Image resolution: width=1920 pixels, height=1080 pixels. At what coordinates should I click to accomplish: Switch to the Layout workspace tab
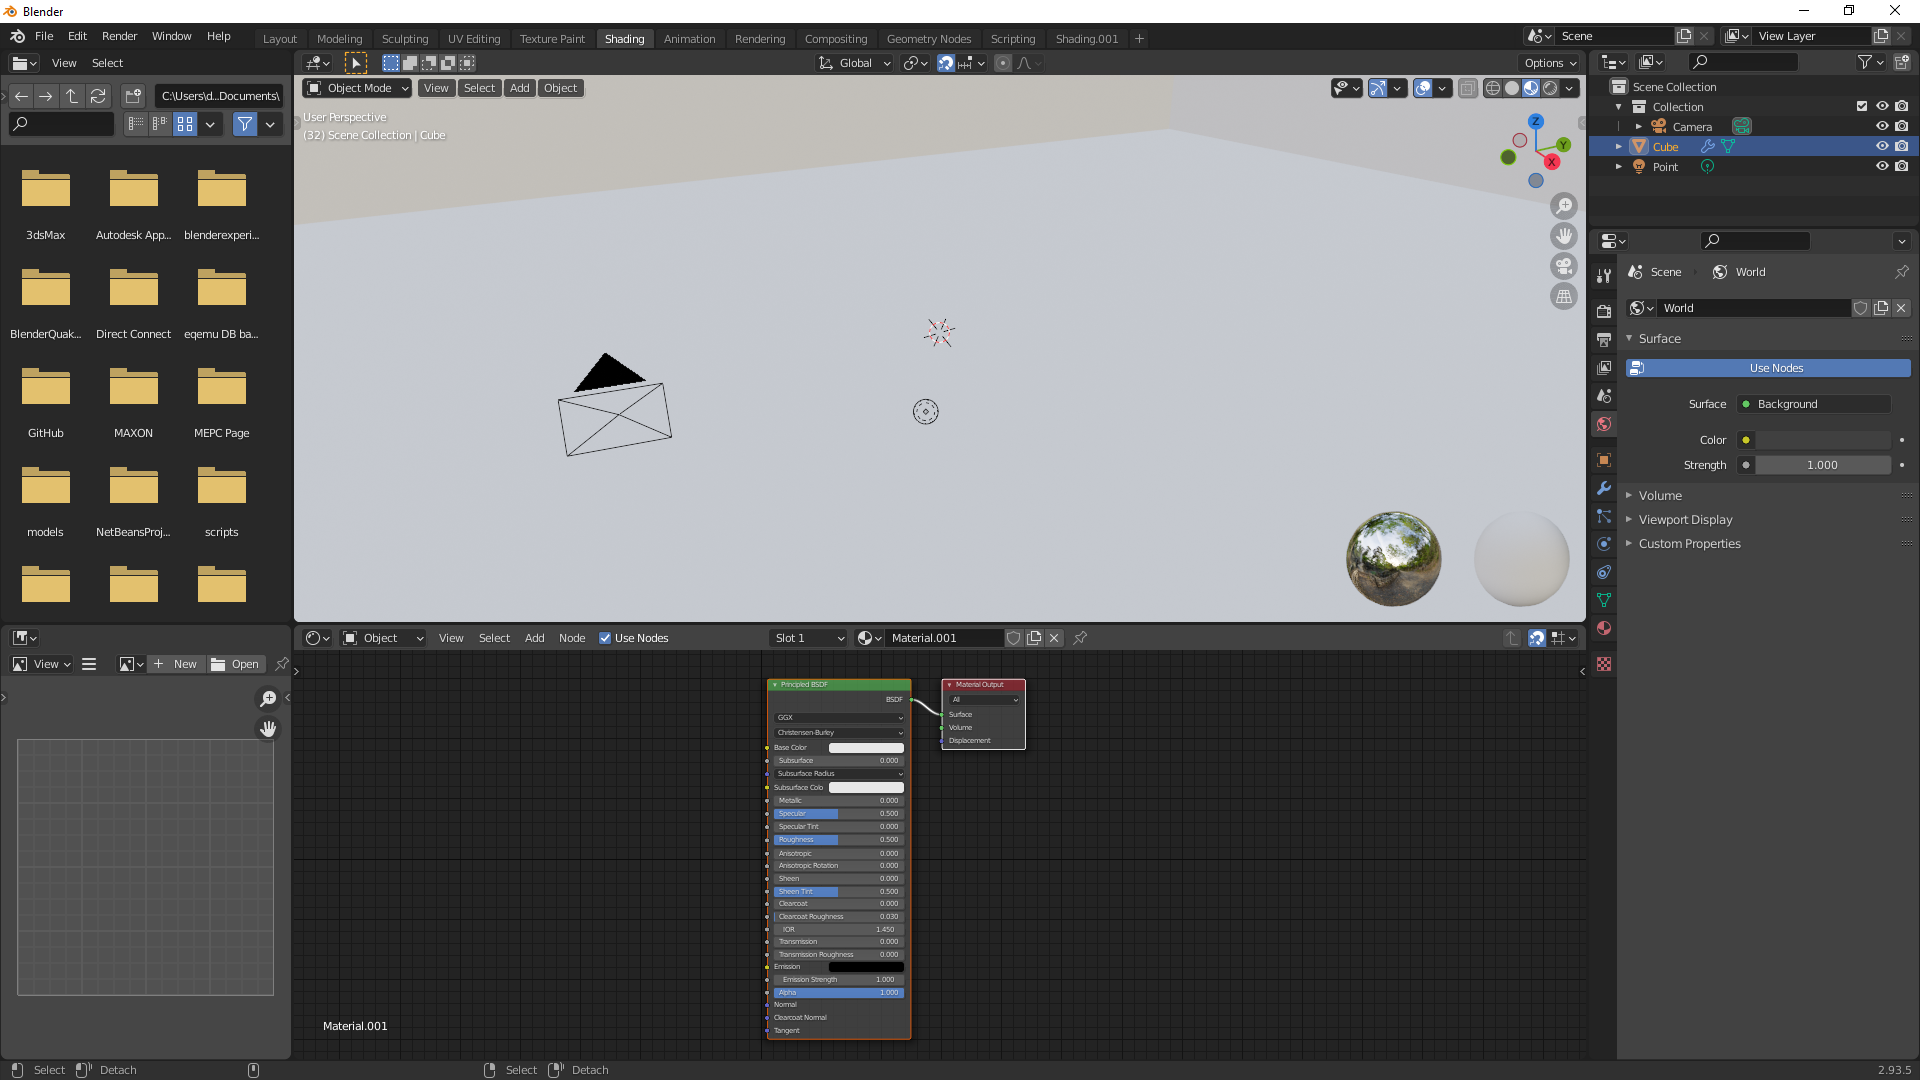click(x=280, y=39)
